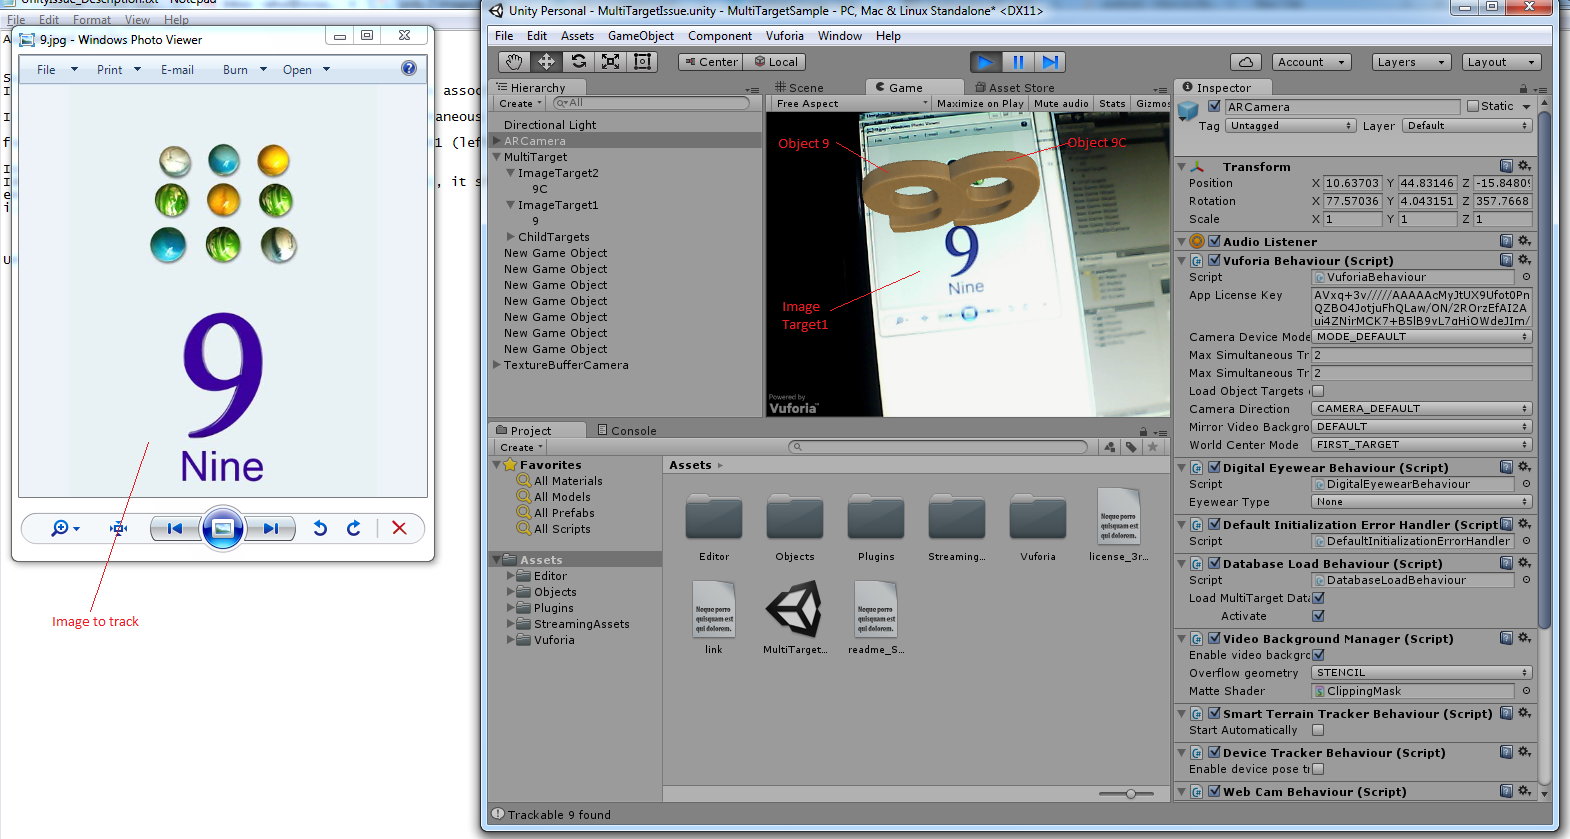Disable the Audio Listener component checkbox

coord(1214,241)
